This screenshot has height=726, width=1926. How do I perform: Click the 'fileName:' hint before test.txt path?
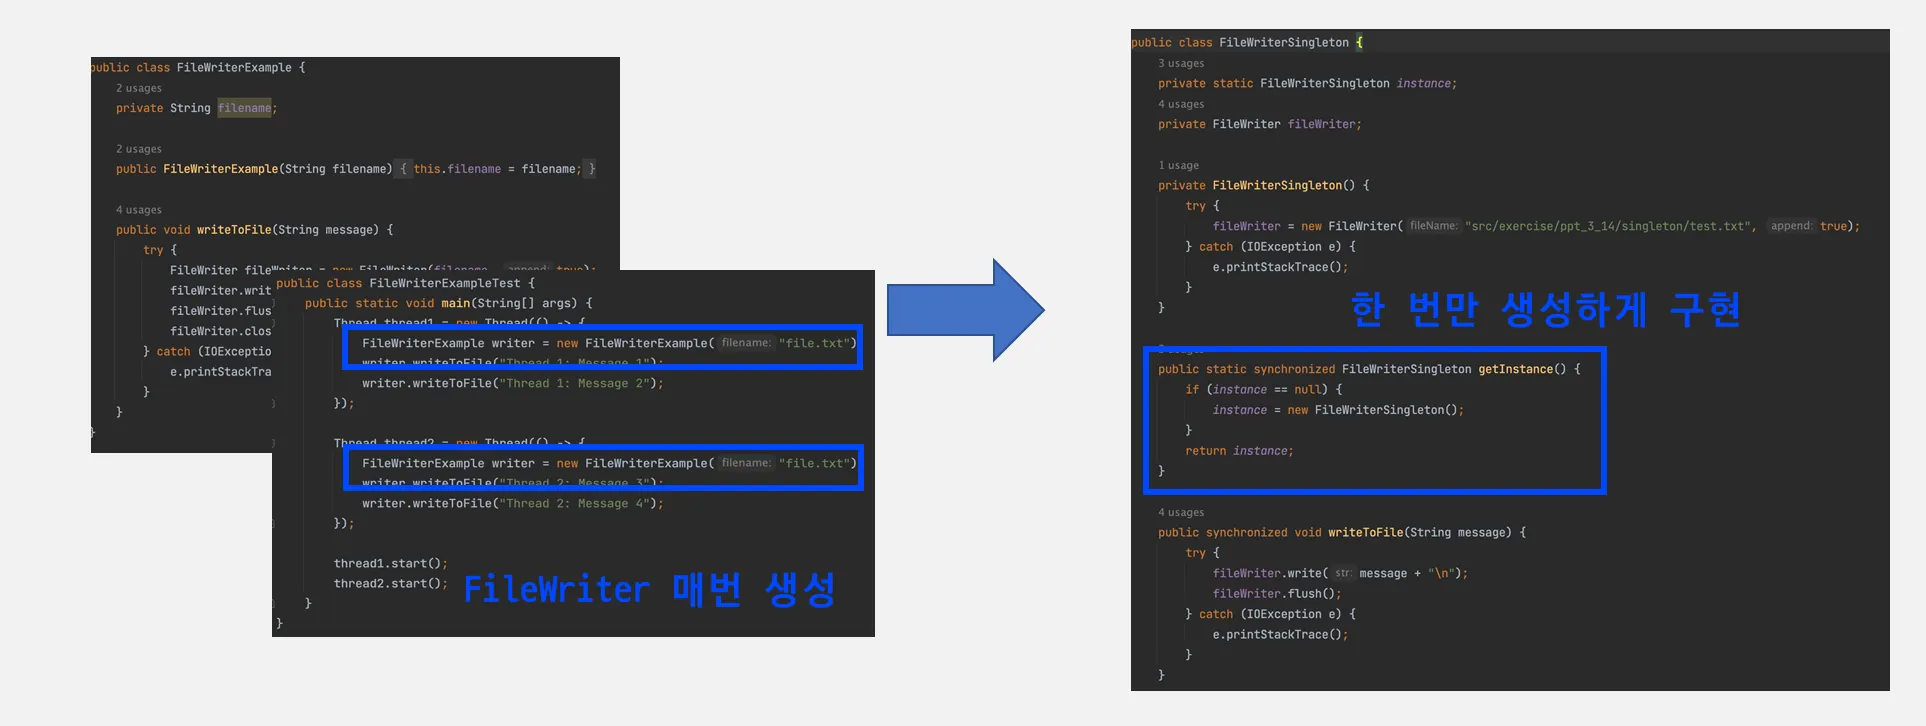(x=1433, y=226)
